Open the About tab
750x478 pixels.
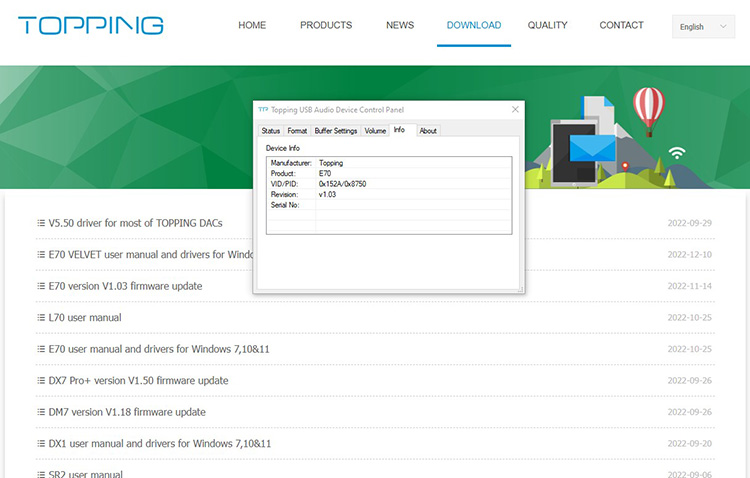[428, 131]
